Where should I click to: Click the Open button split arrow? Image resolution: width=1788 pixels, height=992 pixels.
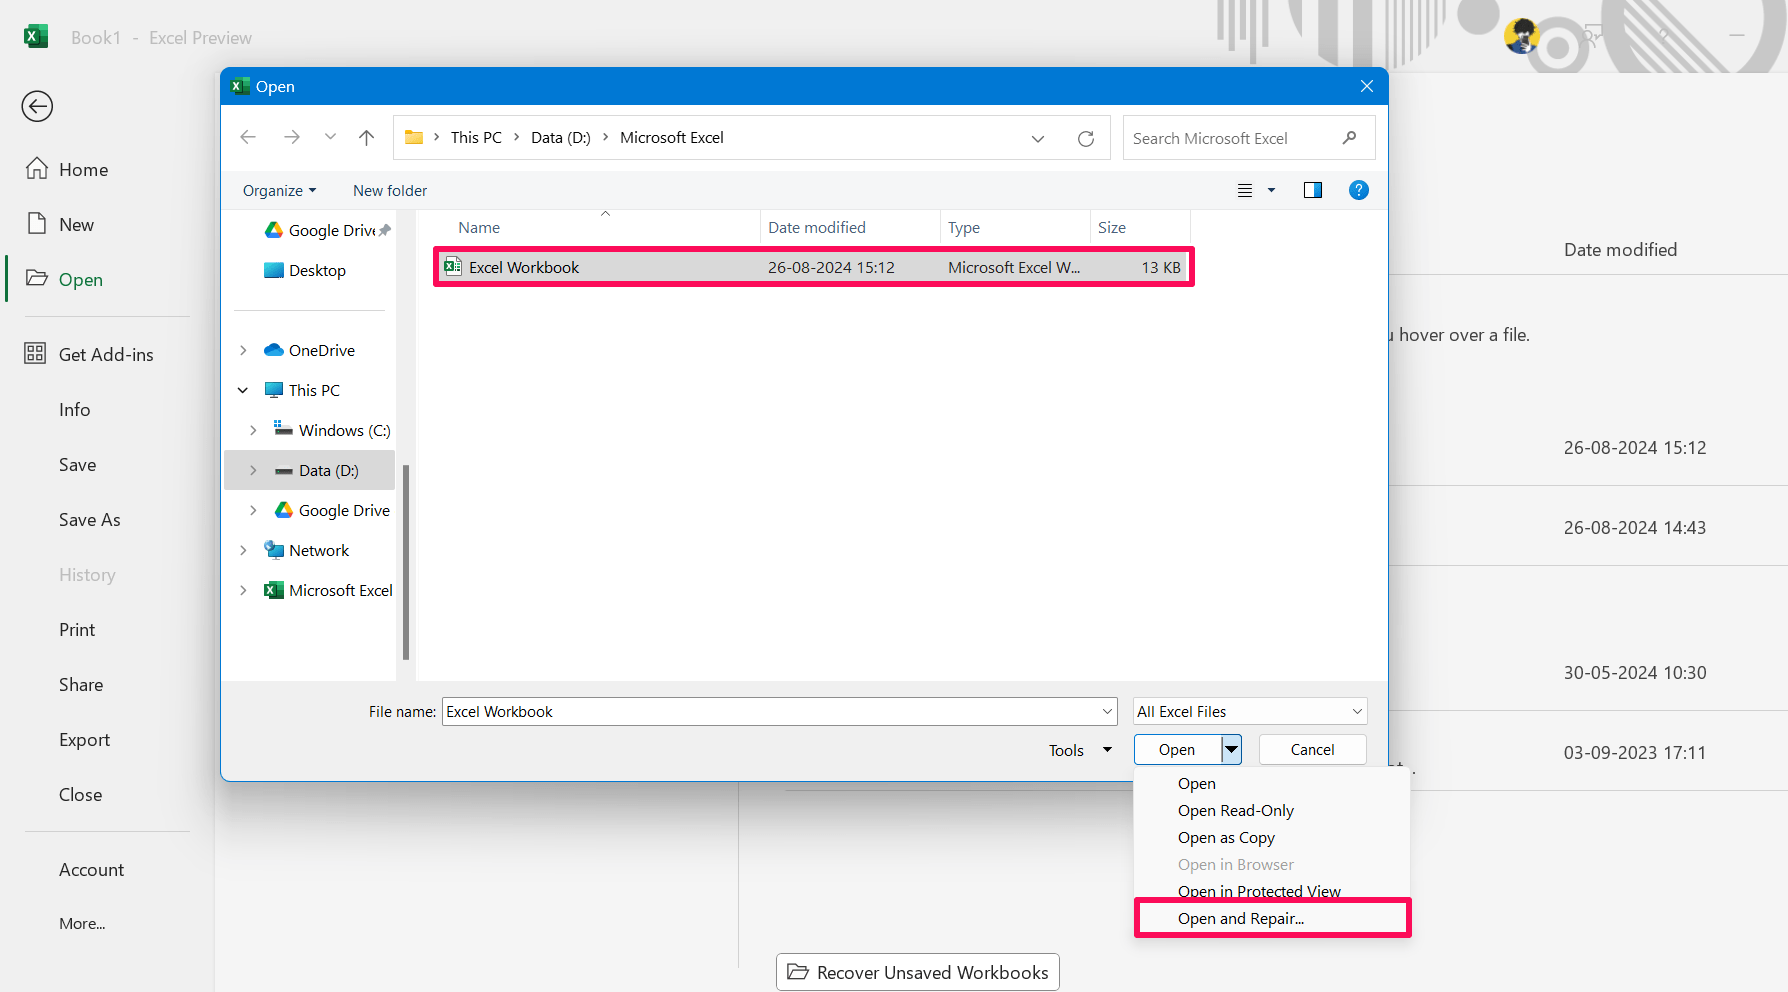pyautogui.click(x=1231, y=749)
